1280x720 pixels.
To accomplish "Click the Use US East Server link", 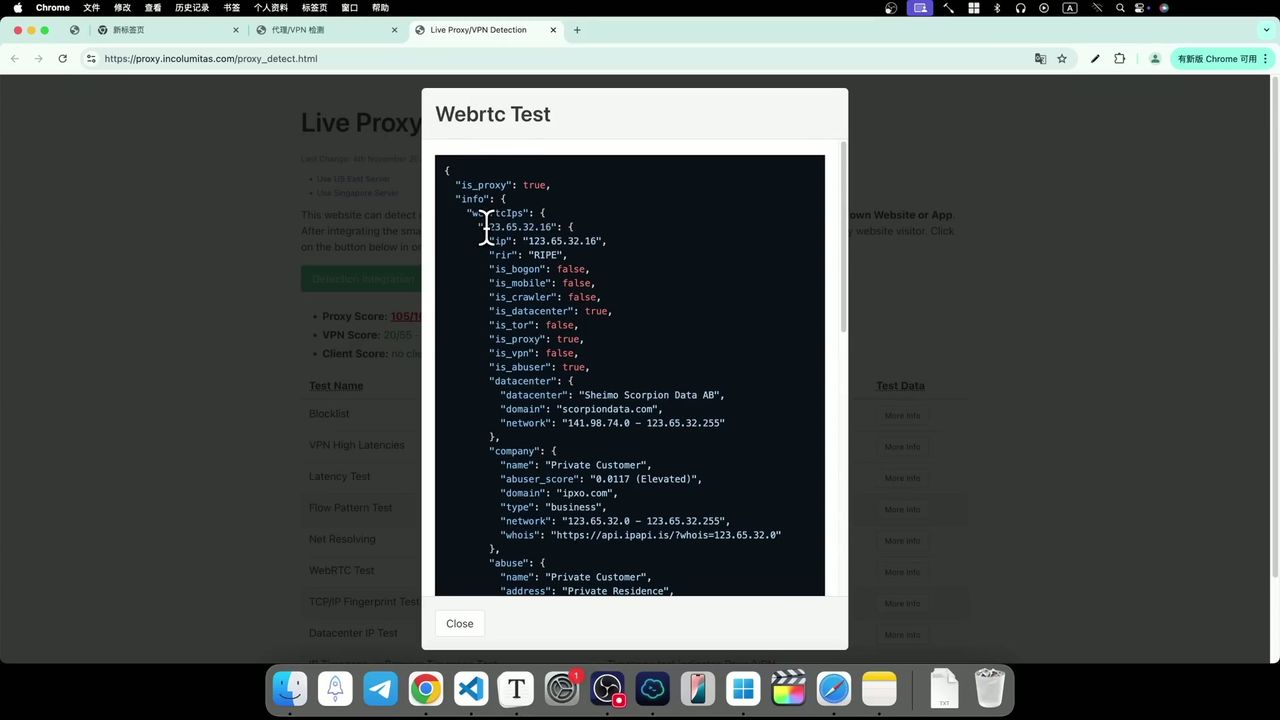I will 353,179.
